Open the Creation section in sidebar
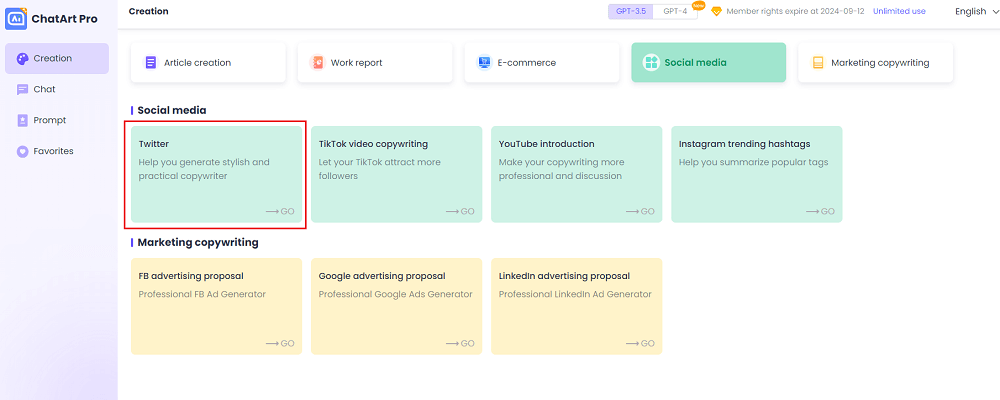Viewport: 1000px width, 400px height. coord(57,58)
